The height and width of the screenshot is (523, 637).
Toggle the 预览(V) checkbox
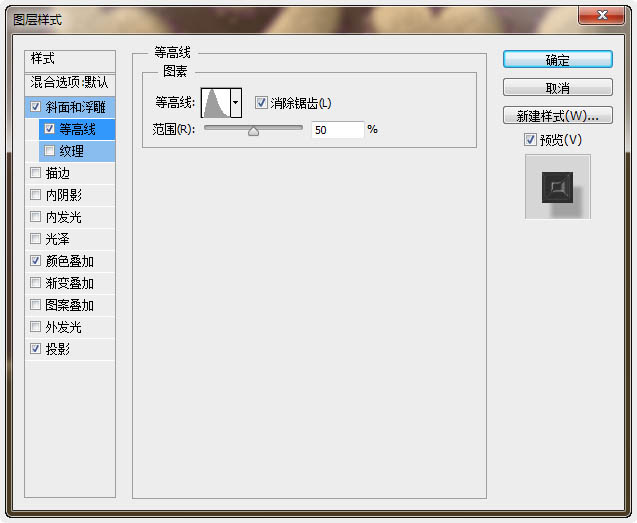tap(530, 140)
